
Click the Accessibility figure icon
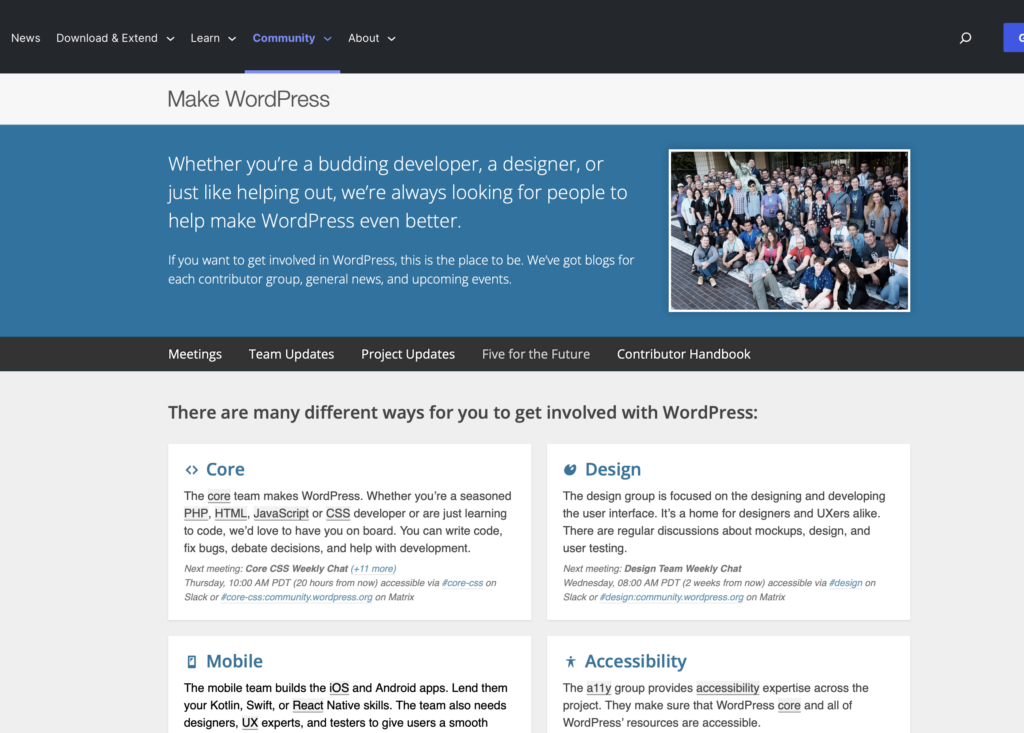click(570, 662)
